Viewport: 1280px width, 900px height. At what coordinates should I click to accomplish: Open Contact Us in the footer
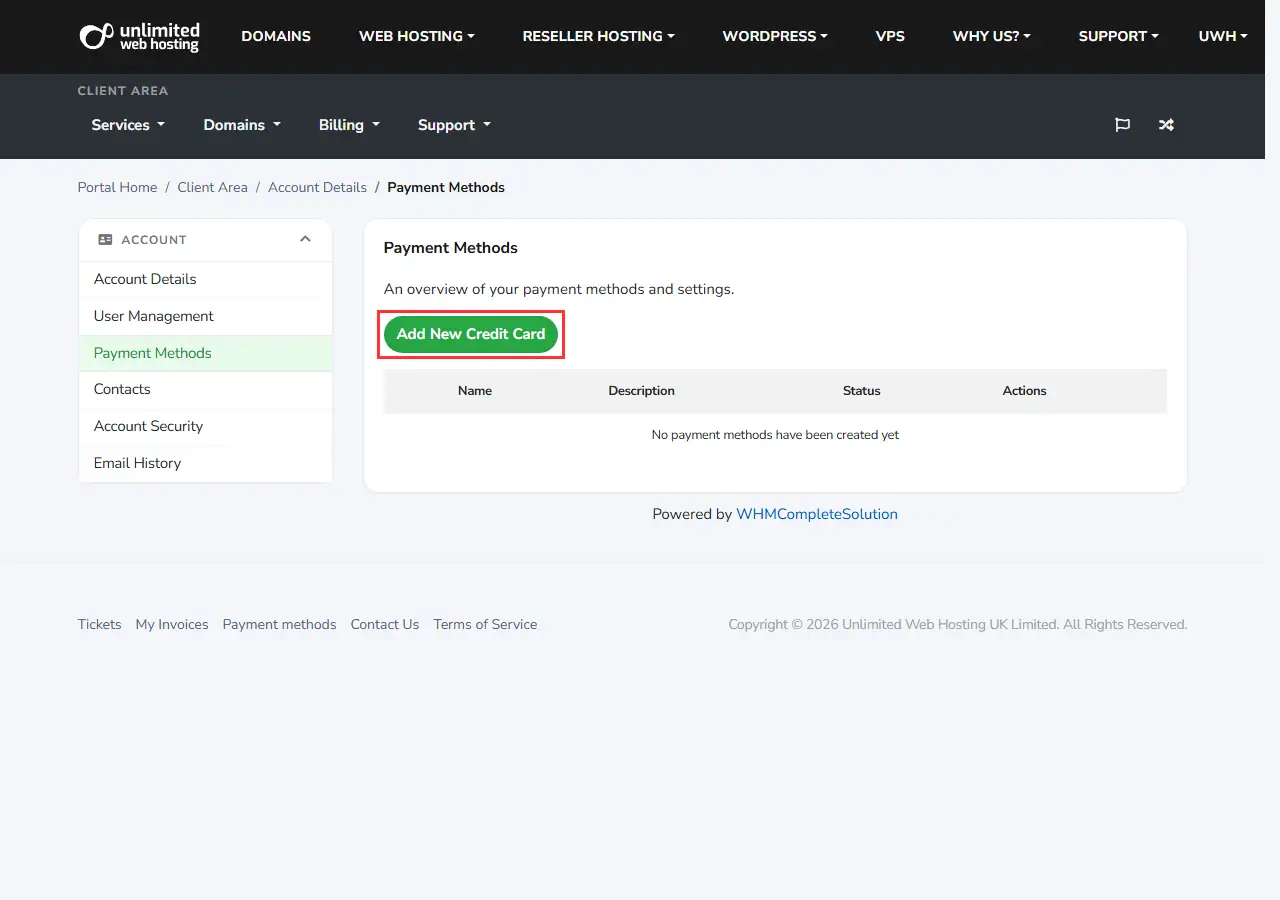click(x=385, y=624)
